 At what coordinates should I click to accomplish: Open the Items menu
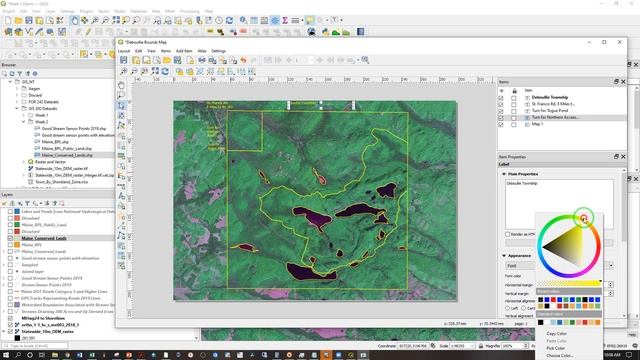165,51
